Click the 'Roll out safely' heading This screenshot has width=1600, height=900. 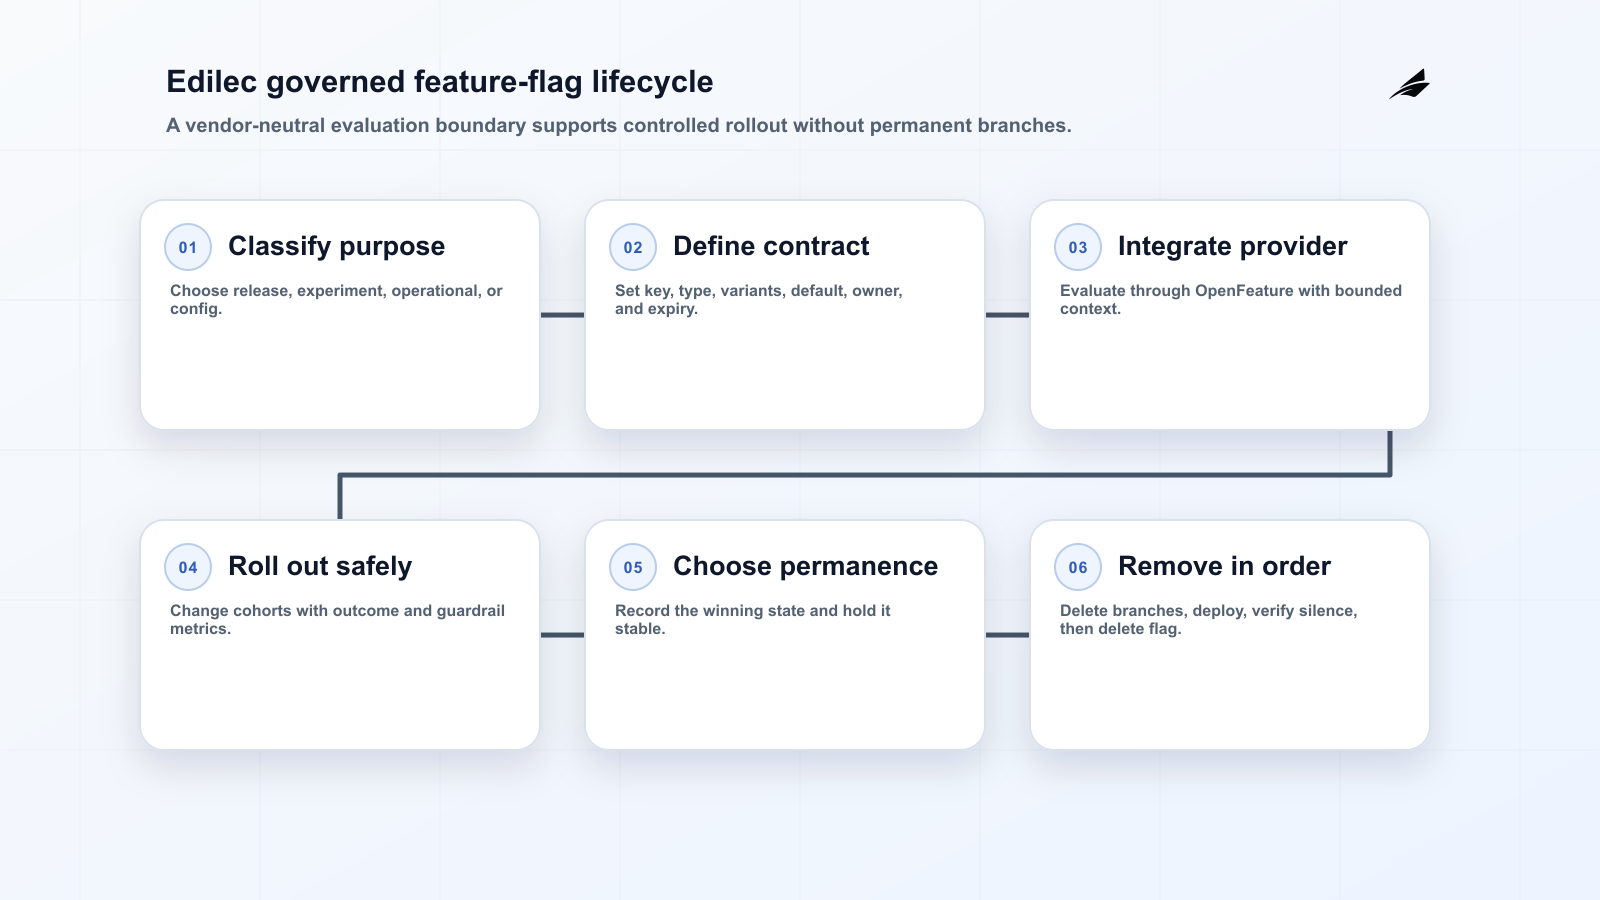pos(320,566)
